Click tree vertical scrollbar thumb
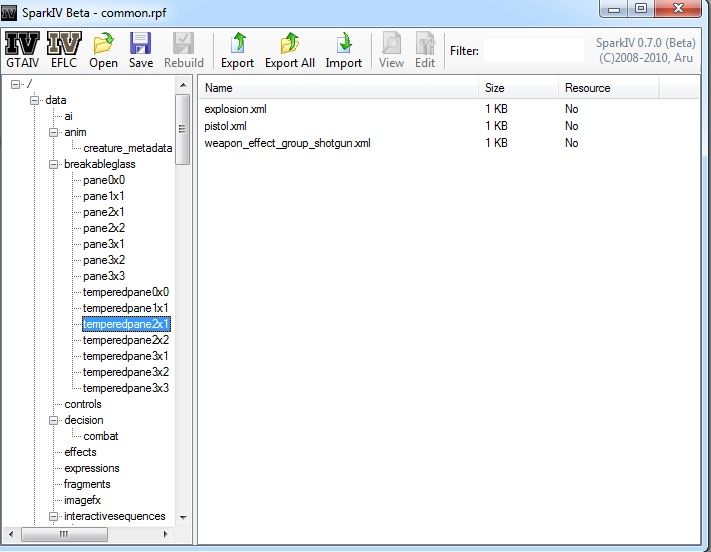Screen dimensions: 711x552 tap(183, 129)
